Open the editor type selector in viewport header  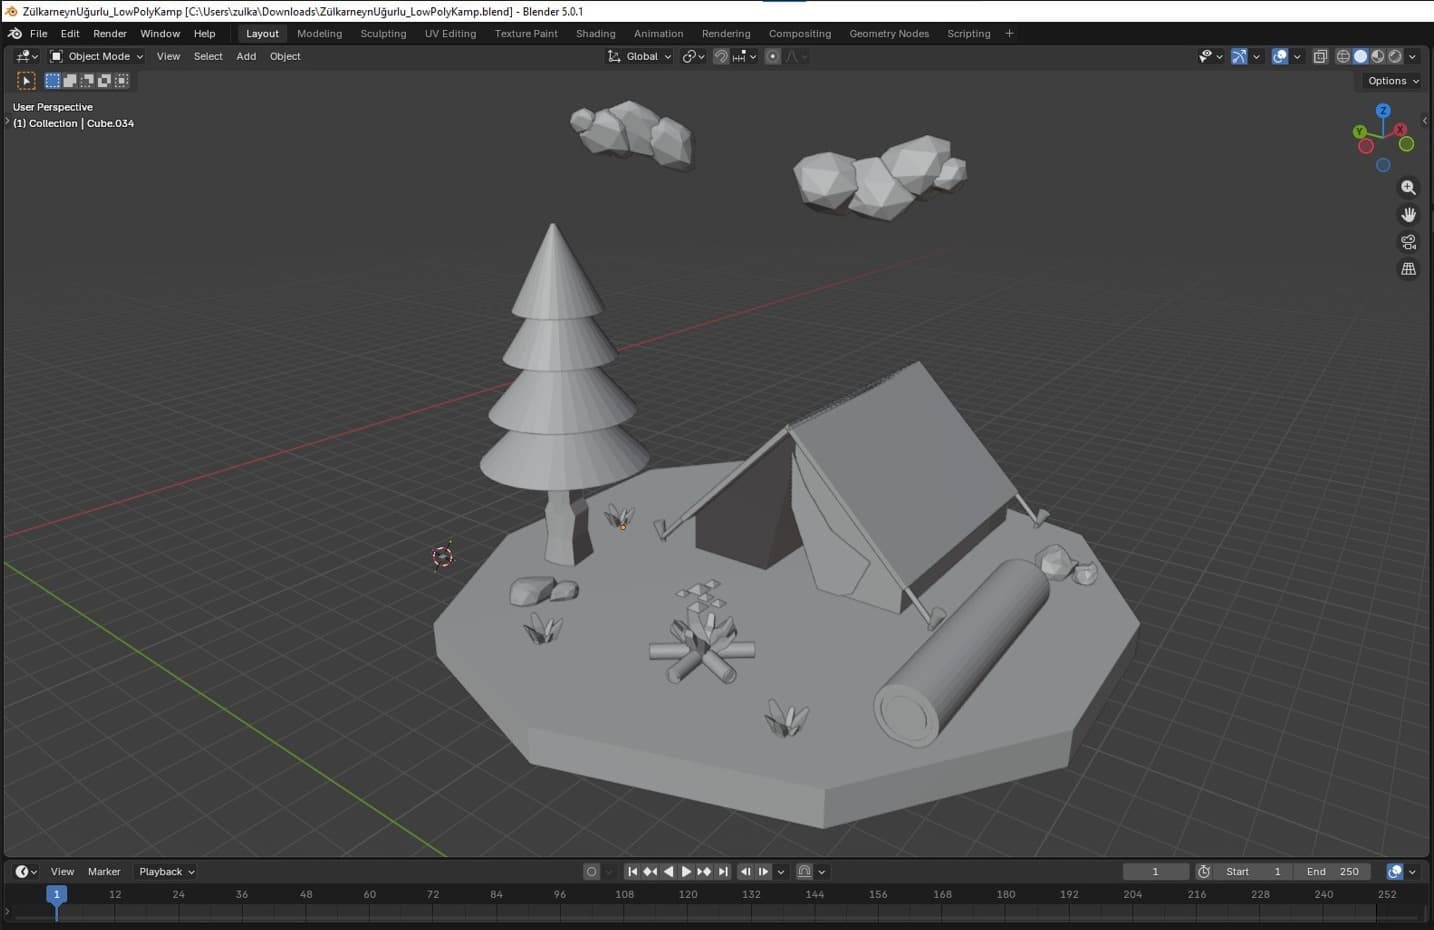(x=27, y=56)
